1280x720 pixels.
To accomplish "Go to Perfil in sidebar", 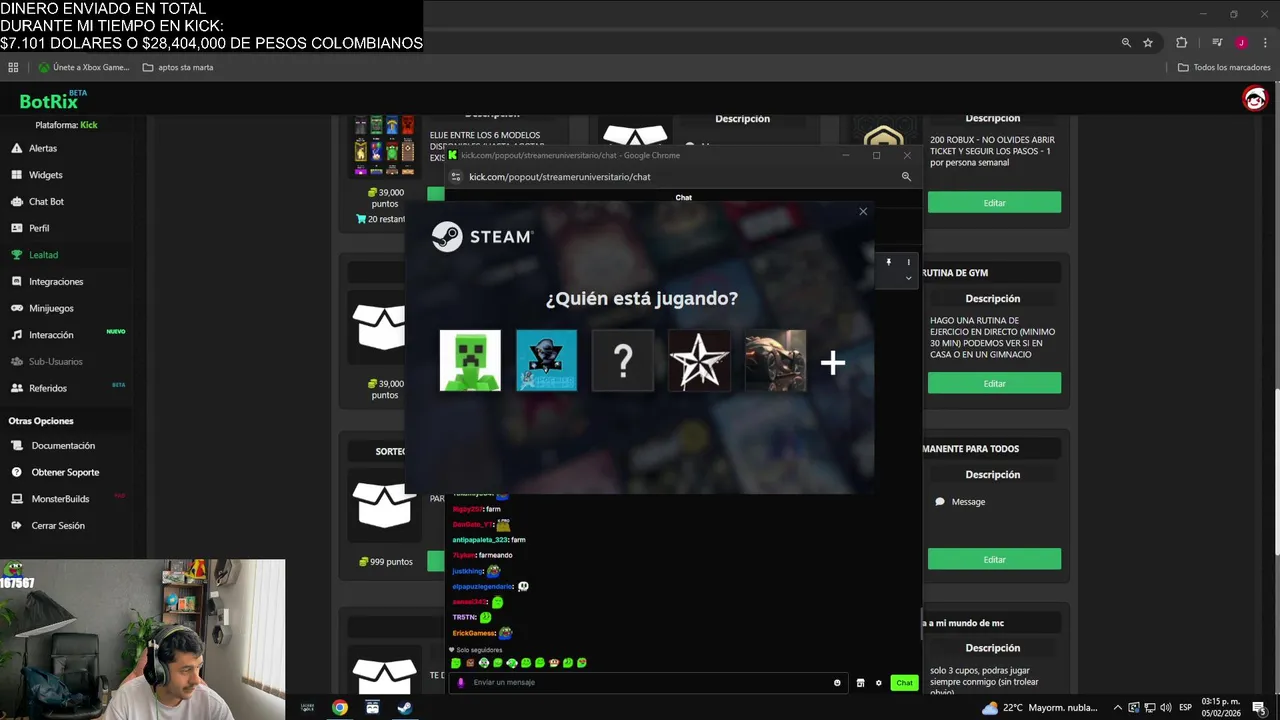I will coord(39,228).
